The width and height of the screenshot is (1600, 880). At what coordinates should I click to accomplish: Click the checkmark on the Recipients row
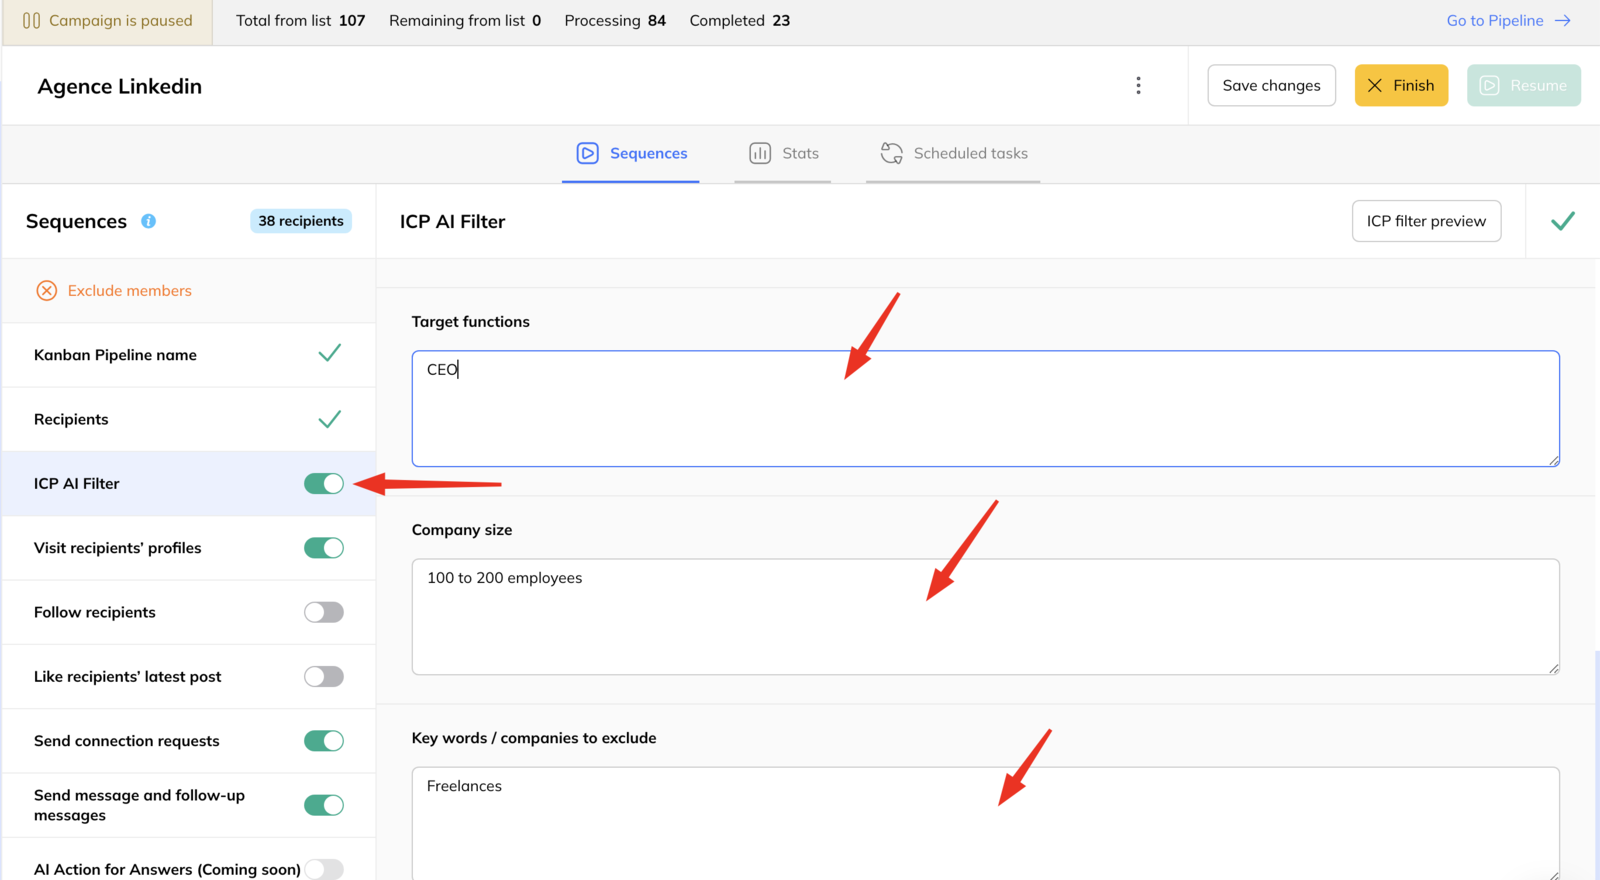click(329, 419)
